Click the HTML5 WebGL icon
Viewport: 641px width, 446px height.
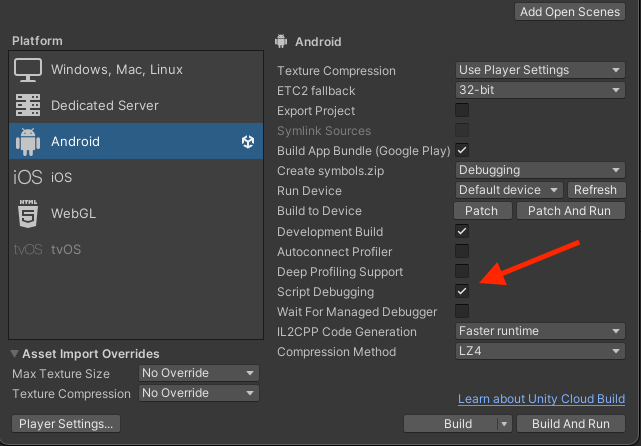pos(28,213)
